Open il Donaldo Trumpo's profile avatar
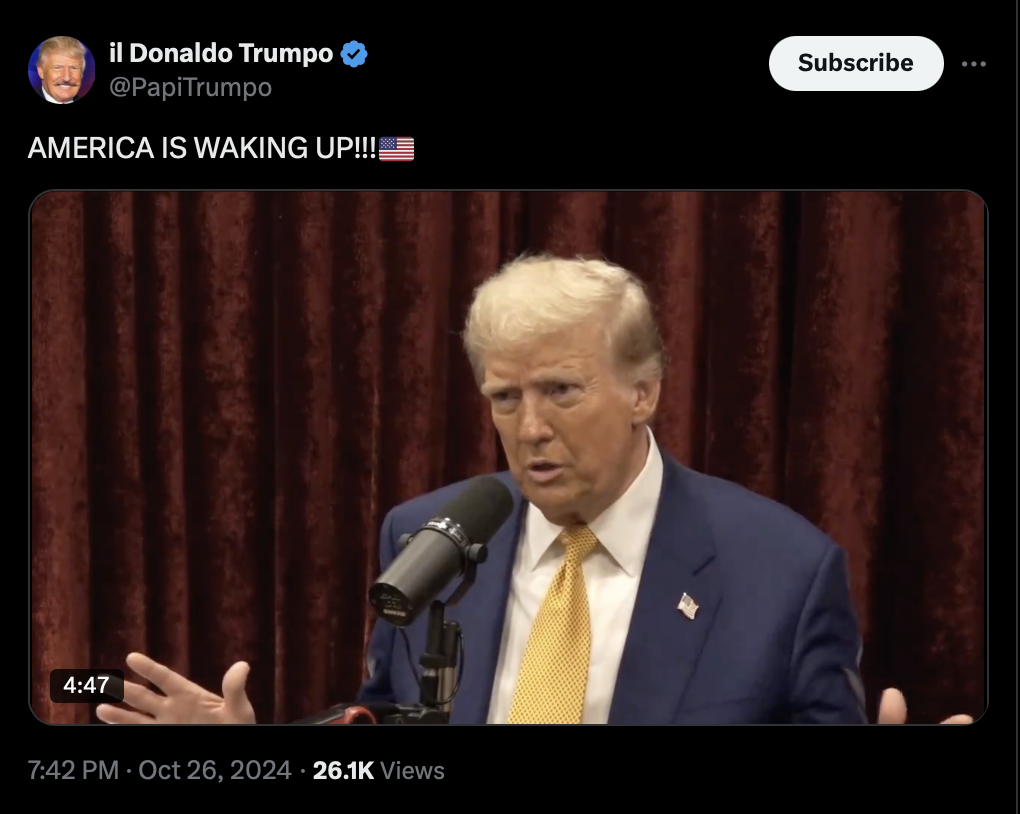This screenshot has width=1020, height=814. pyautogui.click(x=62, y=70)
